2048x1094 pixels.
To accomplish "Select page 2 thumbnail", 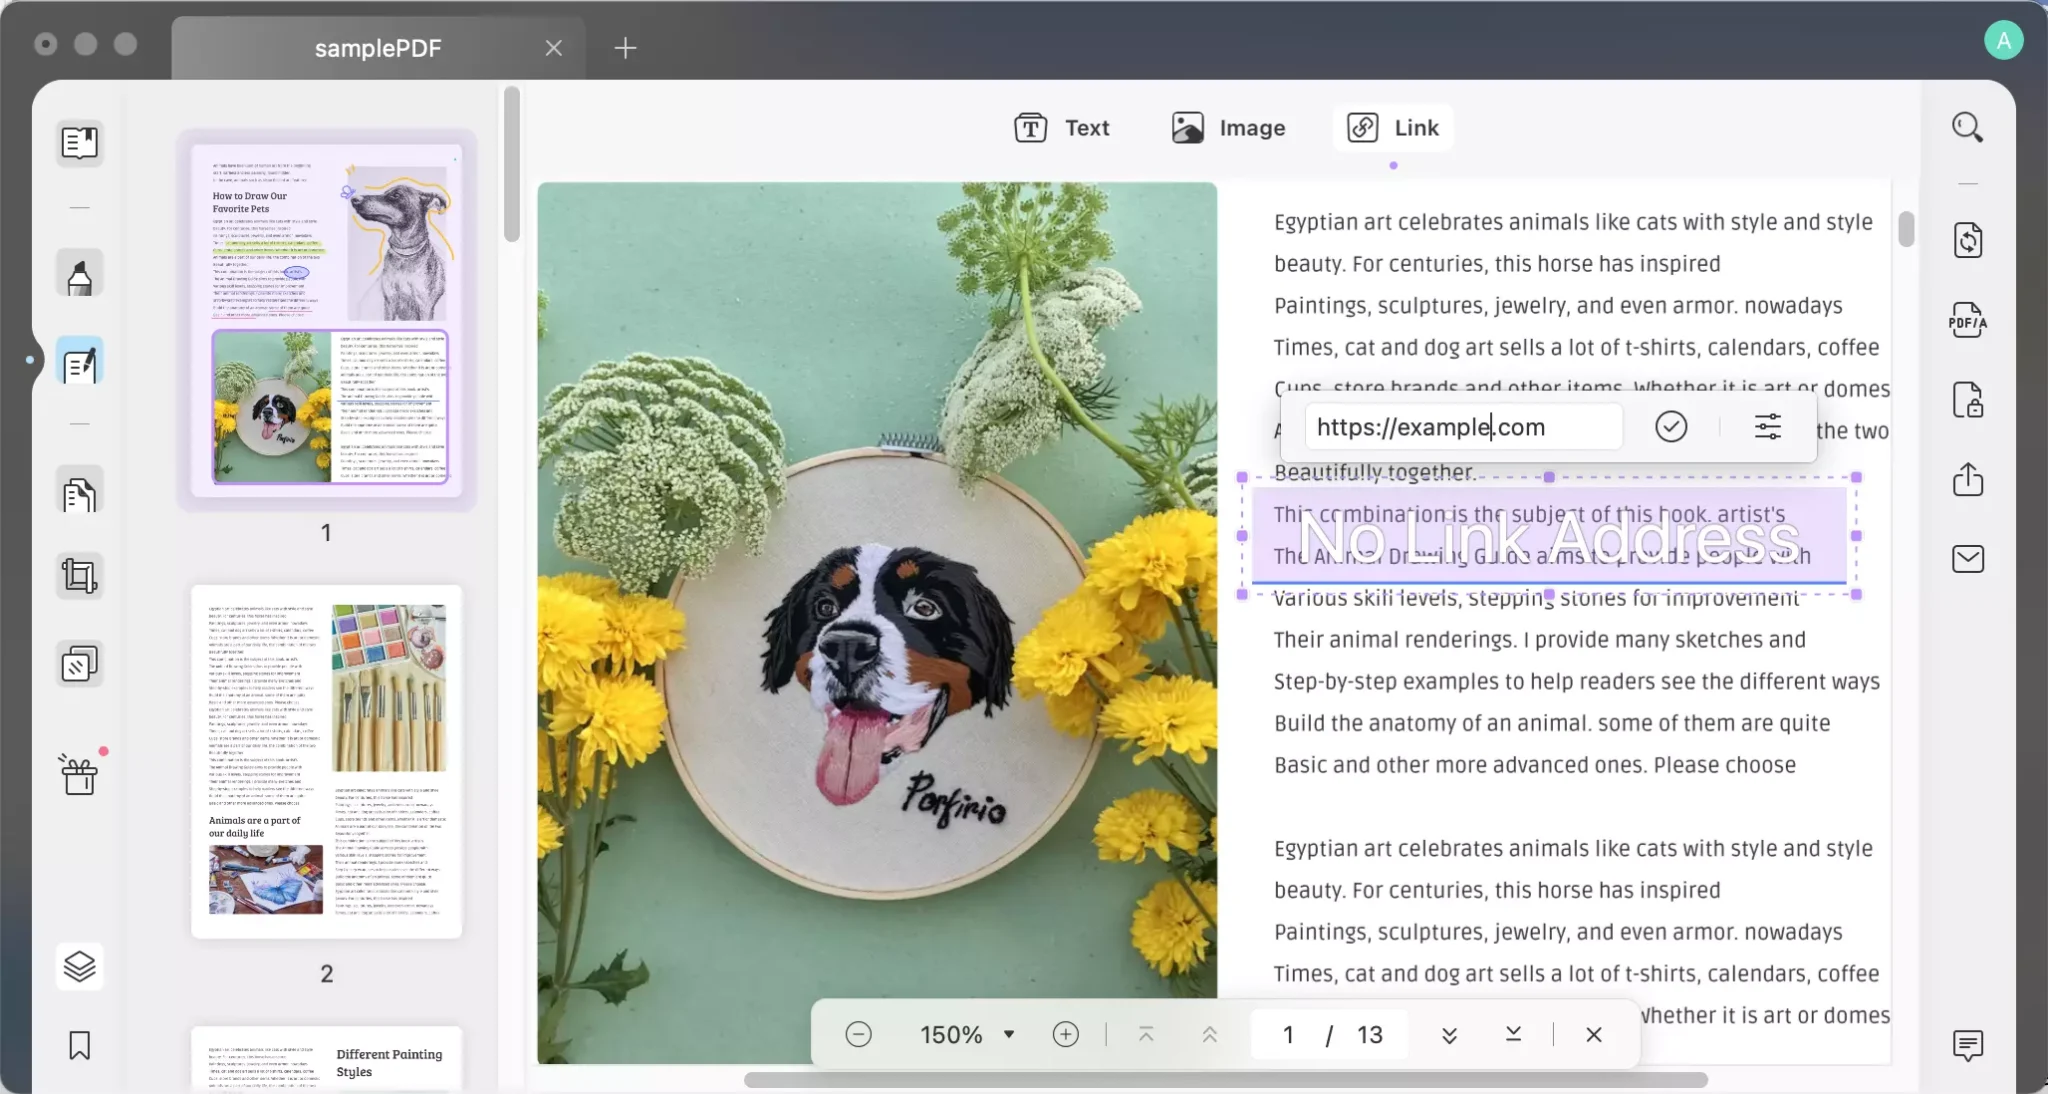I will tap(327, 761).
